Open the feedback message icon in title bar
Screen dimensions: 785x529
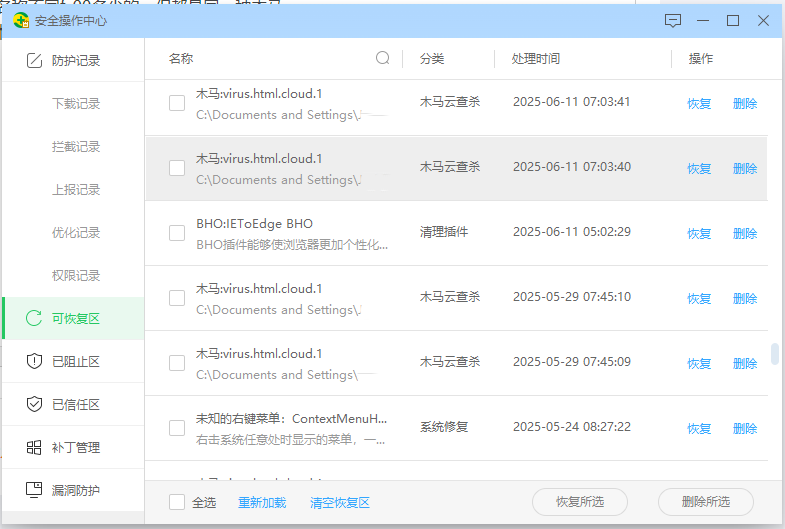(673, 20)
